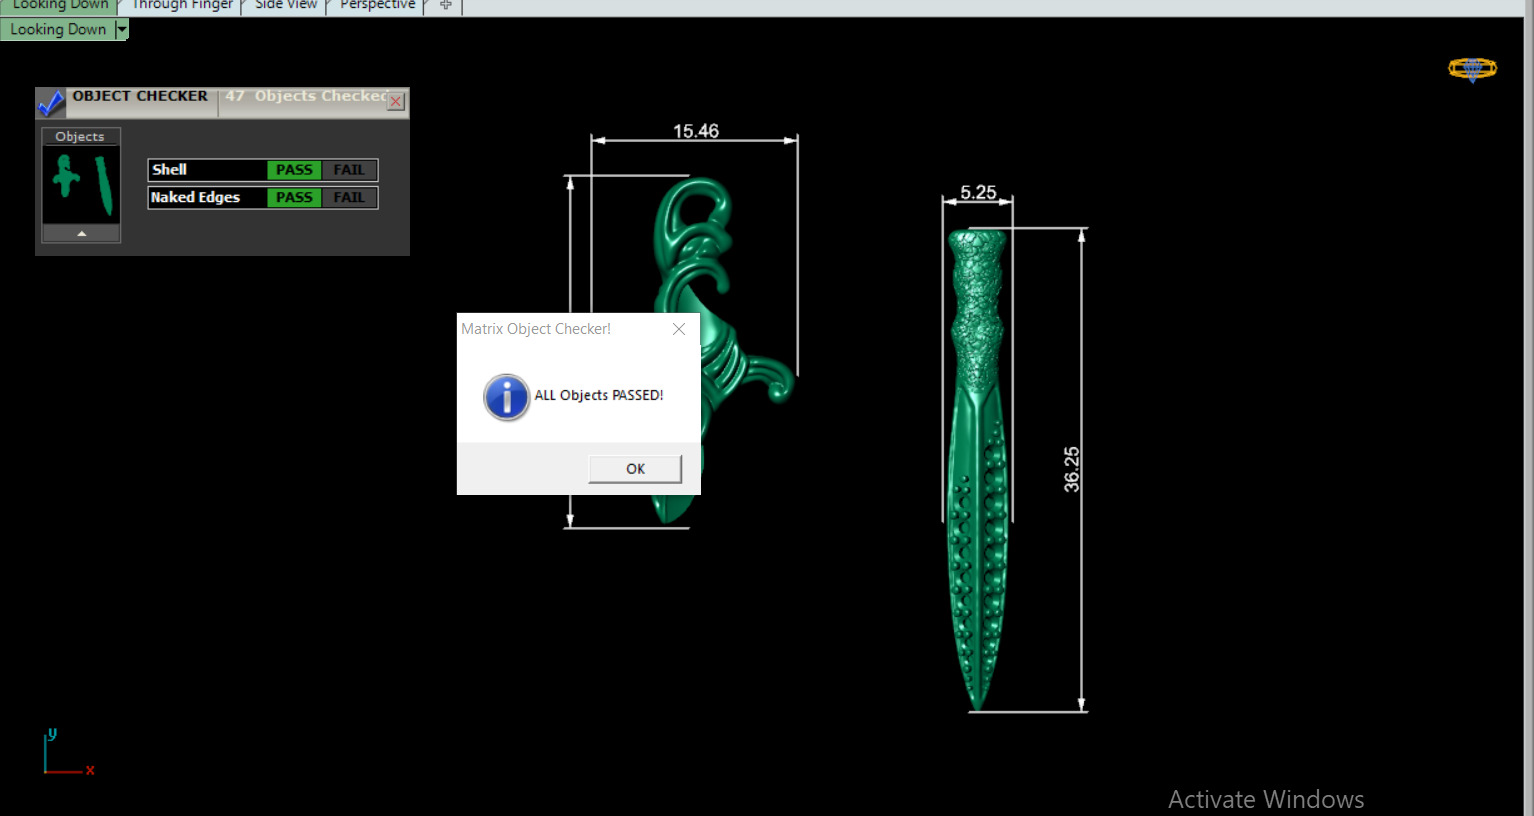Select FAIL for Shell check

click(349, 170)
